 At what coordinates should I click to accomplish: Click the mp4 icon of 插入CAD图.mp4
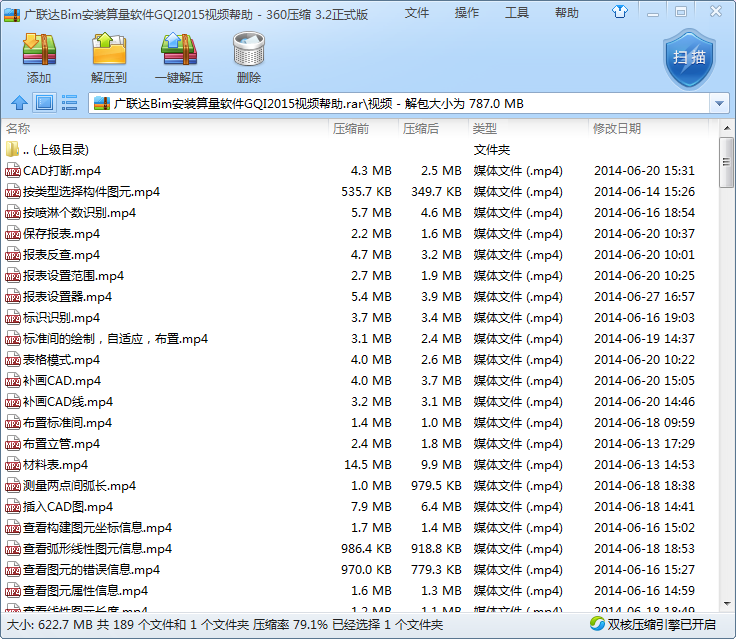(x=13, y=507)
